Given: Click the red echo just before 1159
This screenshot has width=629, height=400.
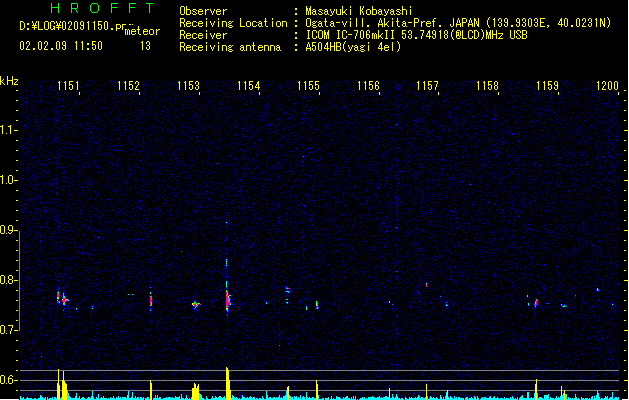Looking at the screenshot, I should 536,303.
